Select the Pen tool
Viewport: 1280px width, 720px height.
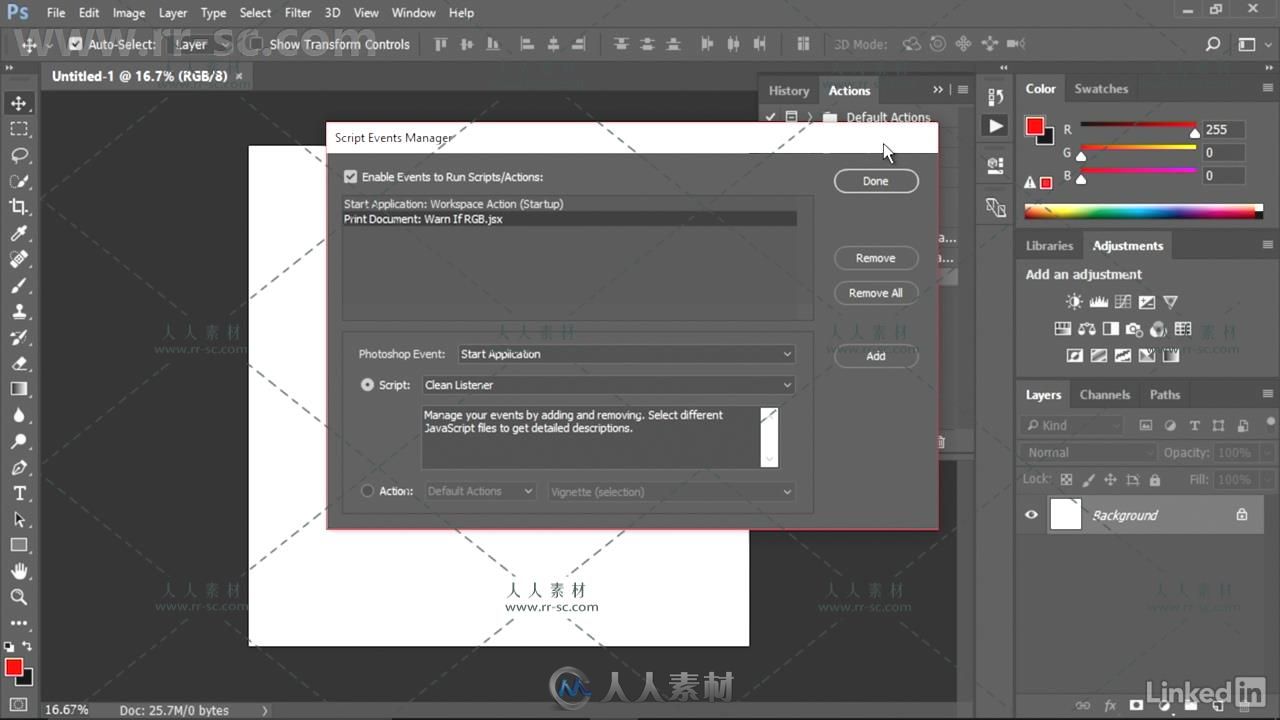tap(19, 467)
